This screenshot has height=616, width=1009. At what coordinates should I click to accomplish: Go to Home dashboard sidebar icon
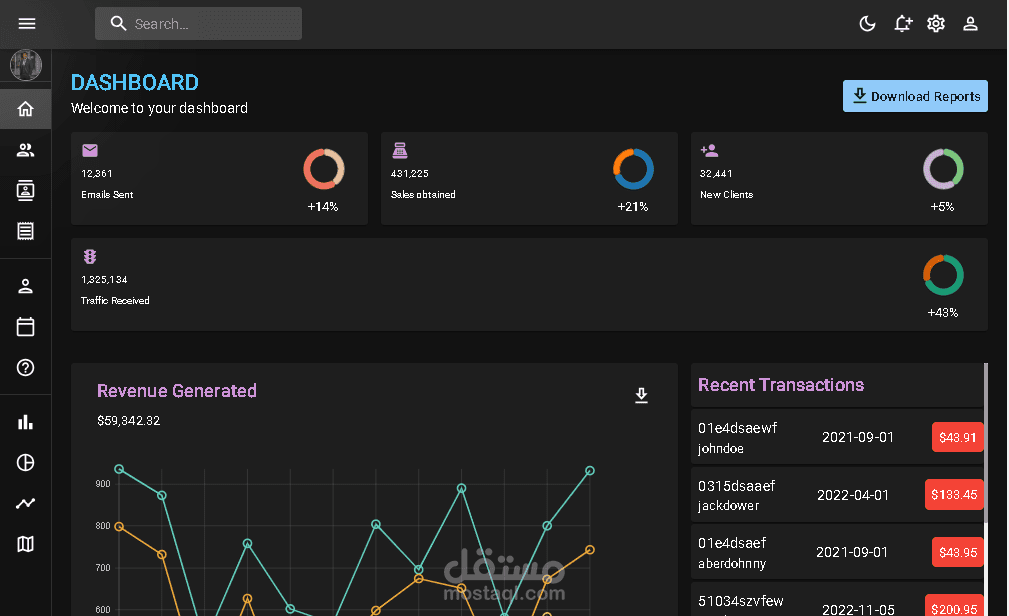(x=26, y=109)
